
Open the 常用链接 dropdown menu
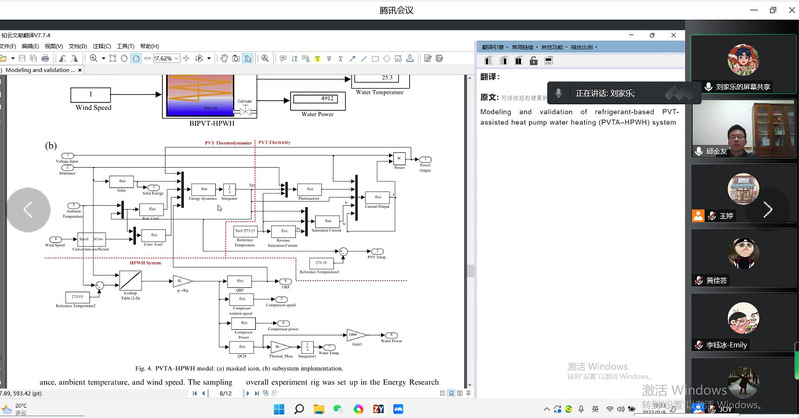pos(524,47)
